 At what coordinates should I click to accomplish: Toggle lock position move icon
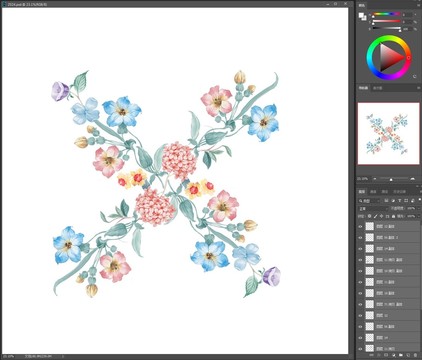(381, 216)
